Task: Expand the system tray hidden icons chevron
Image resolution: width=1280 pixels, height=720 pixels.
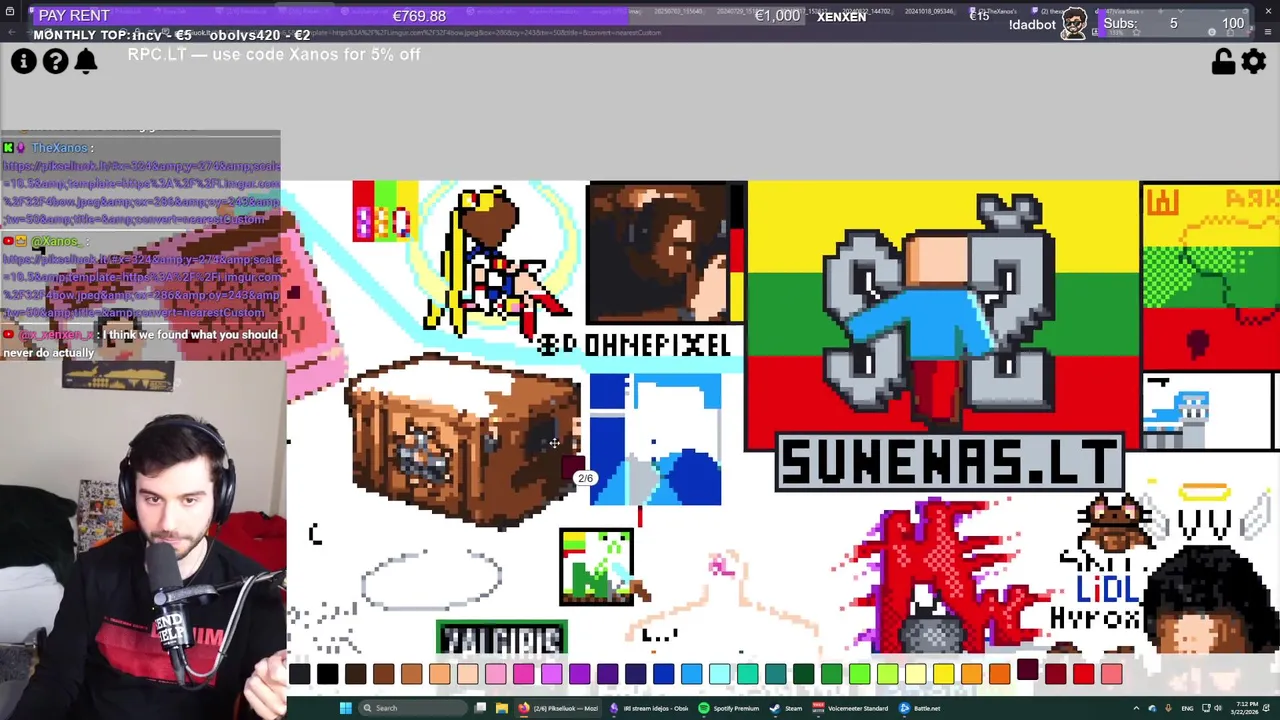Action: [x=1135, y=708]
